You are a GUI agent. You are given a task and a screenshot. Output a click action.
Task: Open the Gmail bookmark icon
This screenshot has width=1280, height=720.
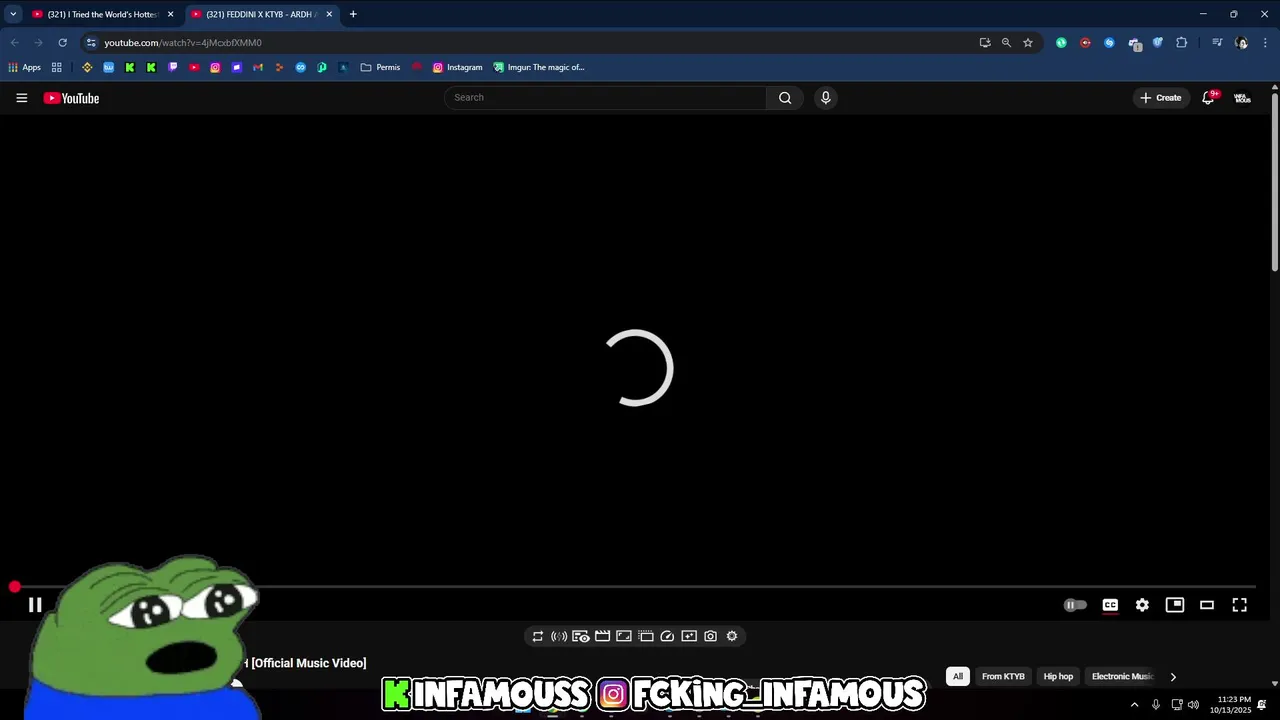(x=258, y=67)
